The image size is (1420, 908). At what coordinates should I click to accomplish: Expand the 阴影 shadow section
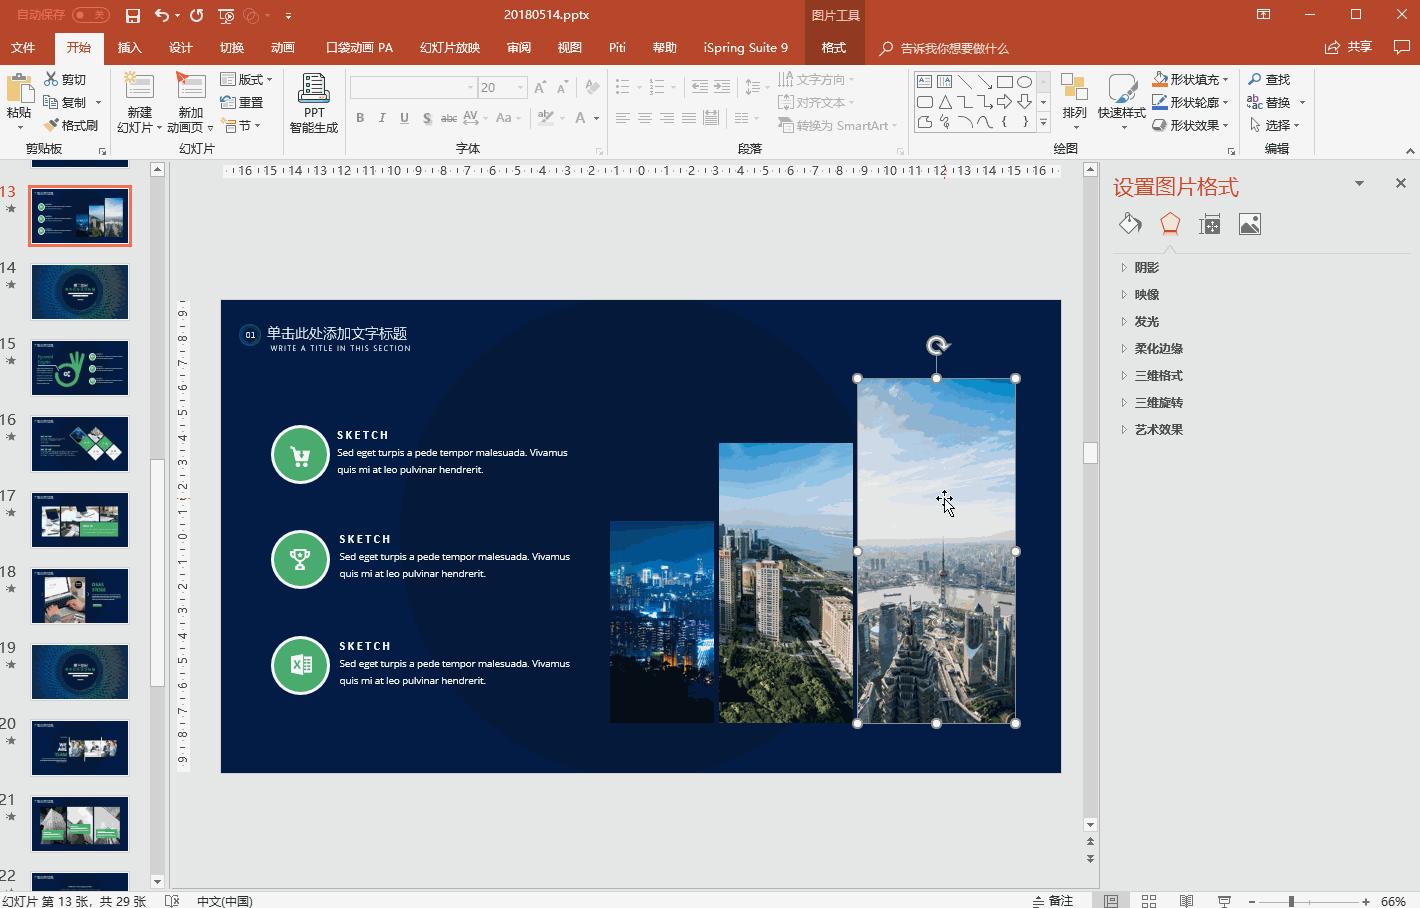coord(1146,267)
